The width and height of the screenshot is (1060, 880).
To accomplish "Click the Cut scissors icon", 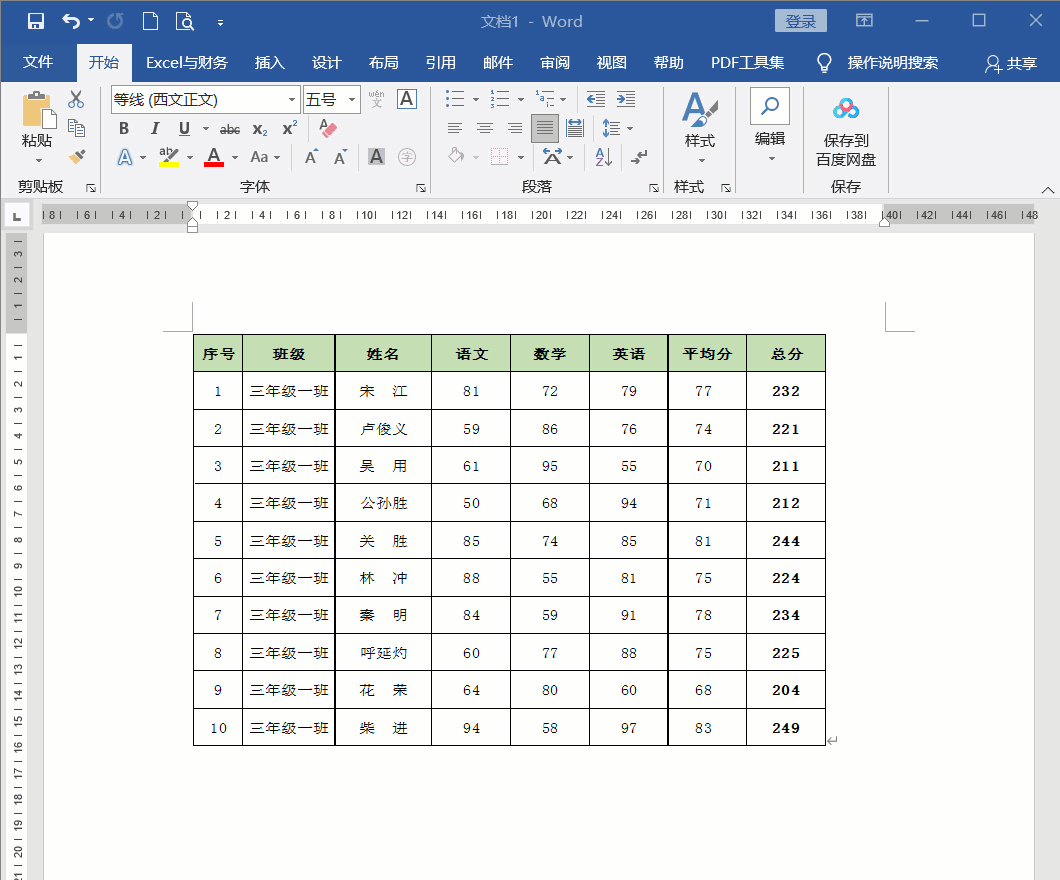I will click(76, 99).
